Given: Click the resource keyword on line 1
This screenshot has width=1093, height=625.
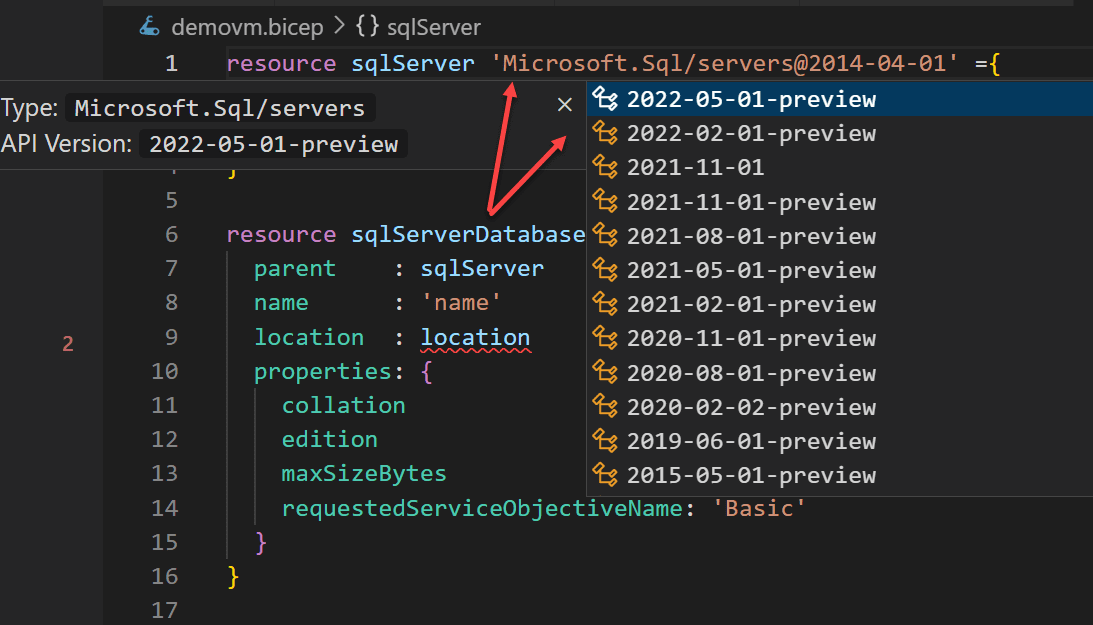Looking at the screenshot, I should 281,63.
